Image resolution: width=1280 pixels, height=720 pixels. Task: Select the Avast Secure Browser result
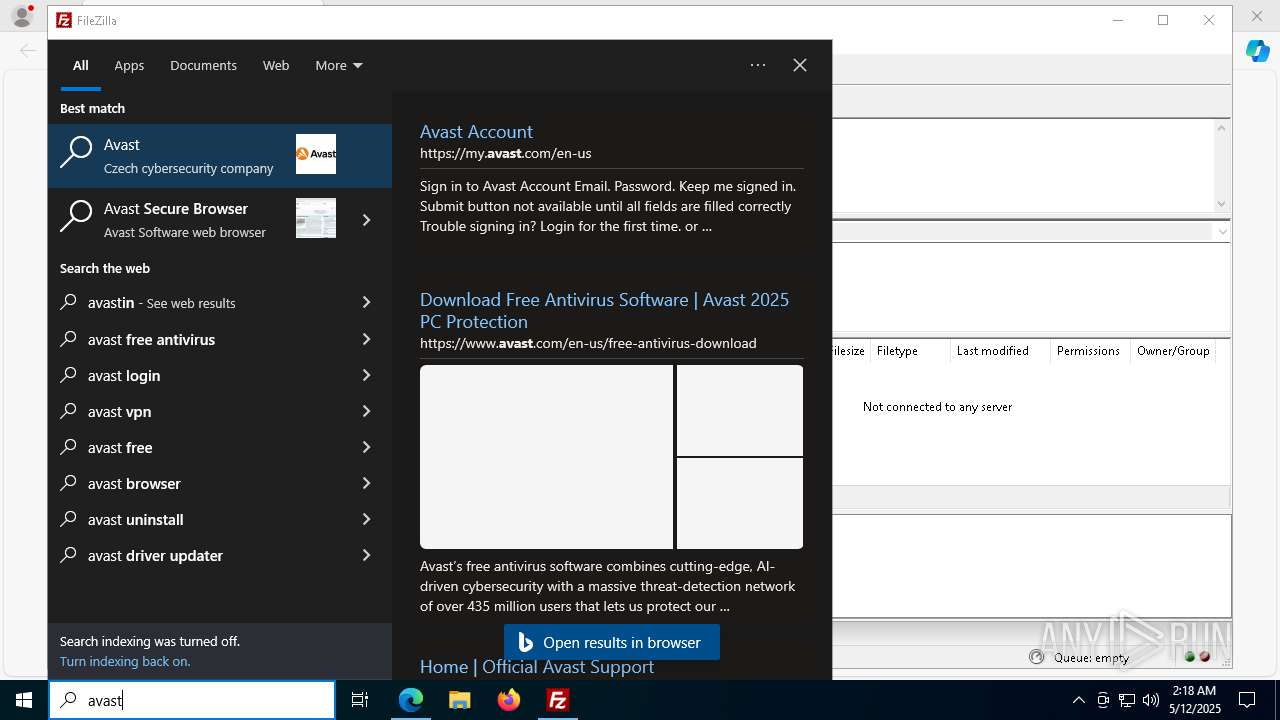(x=196, y=220)
